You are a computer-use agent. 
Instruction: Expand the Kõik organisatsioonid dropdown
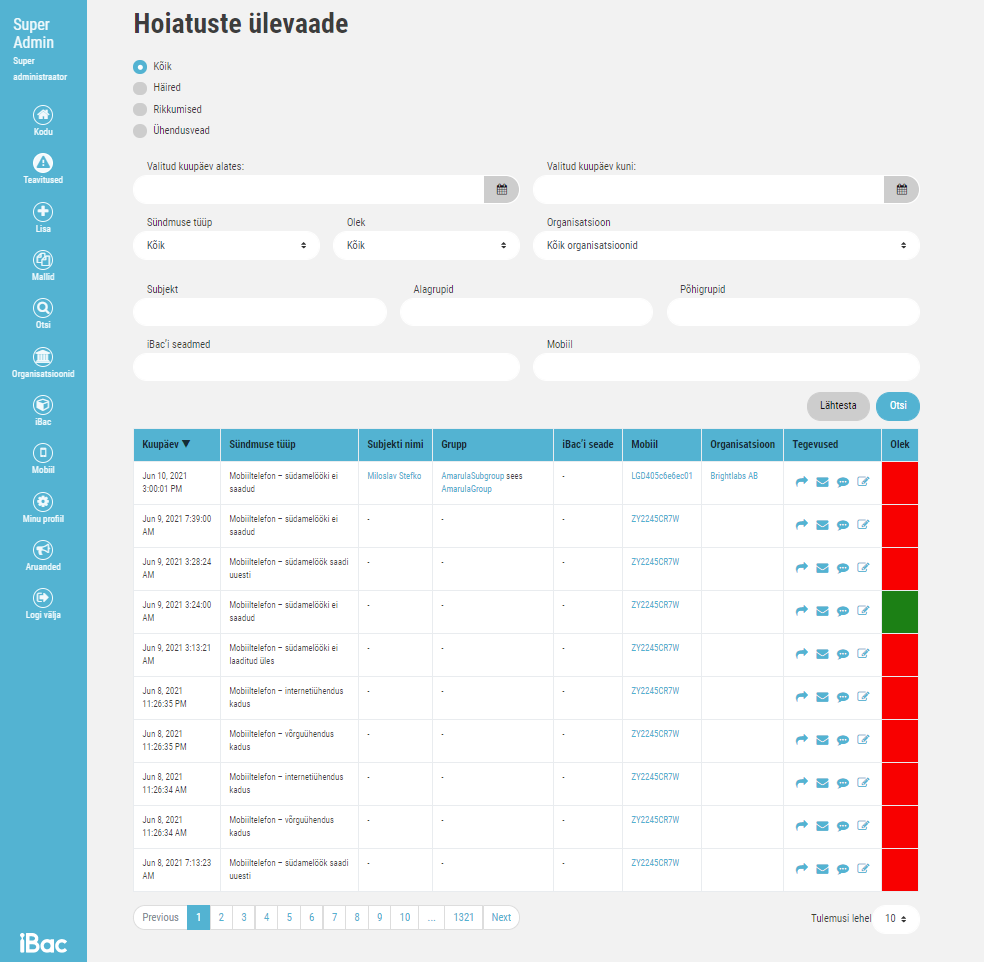pos(726,245)
